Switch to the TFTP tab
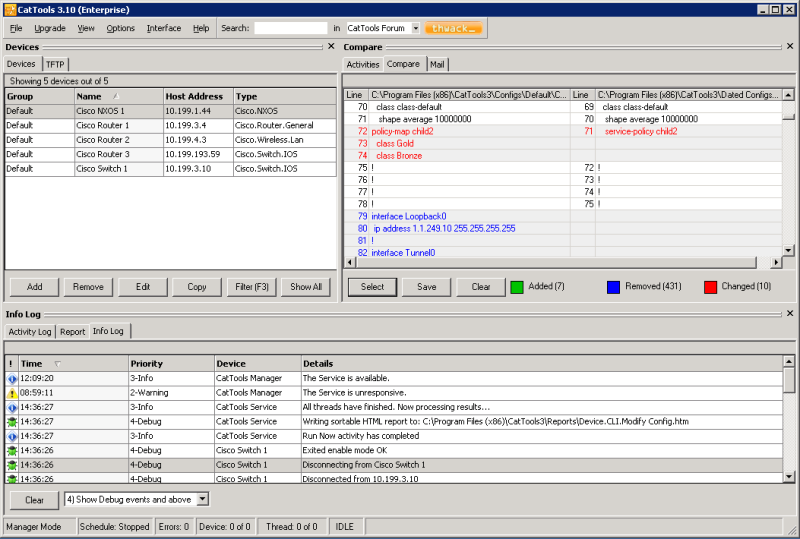The height and width of the screenshot is (539, 800). click(55, 64)
